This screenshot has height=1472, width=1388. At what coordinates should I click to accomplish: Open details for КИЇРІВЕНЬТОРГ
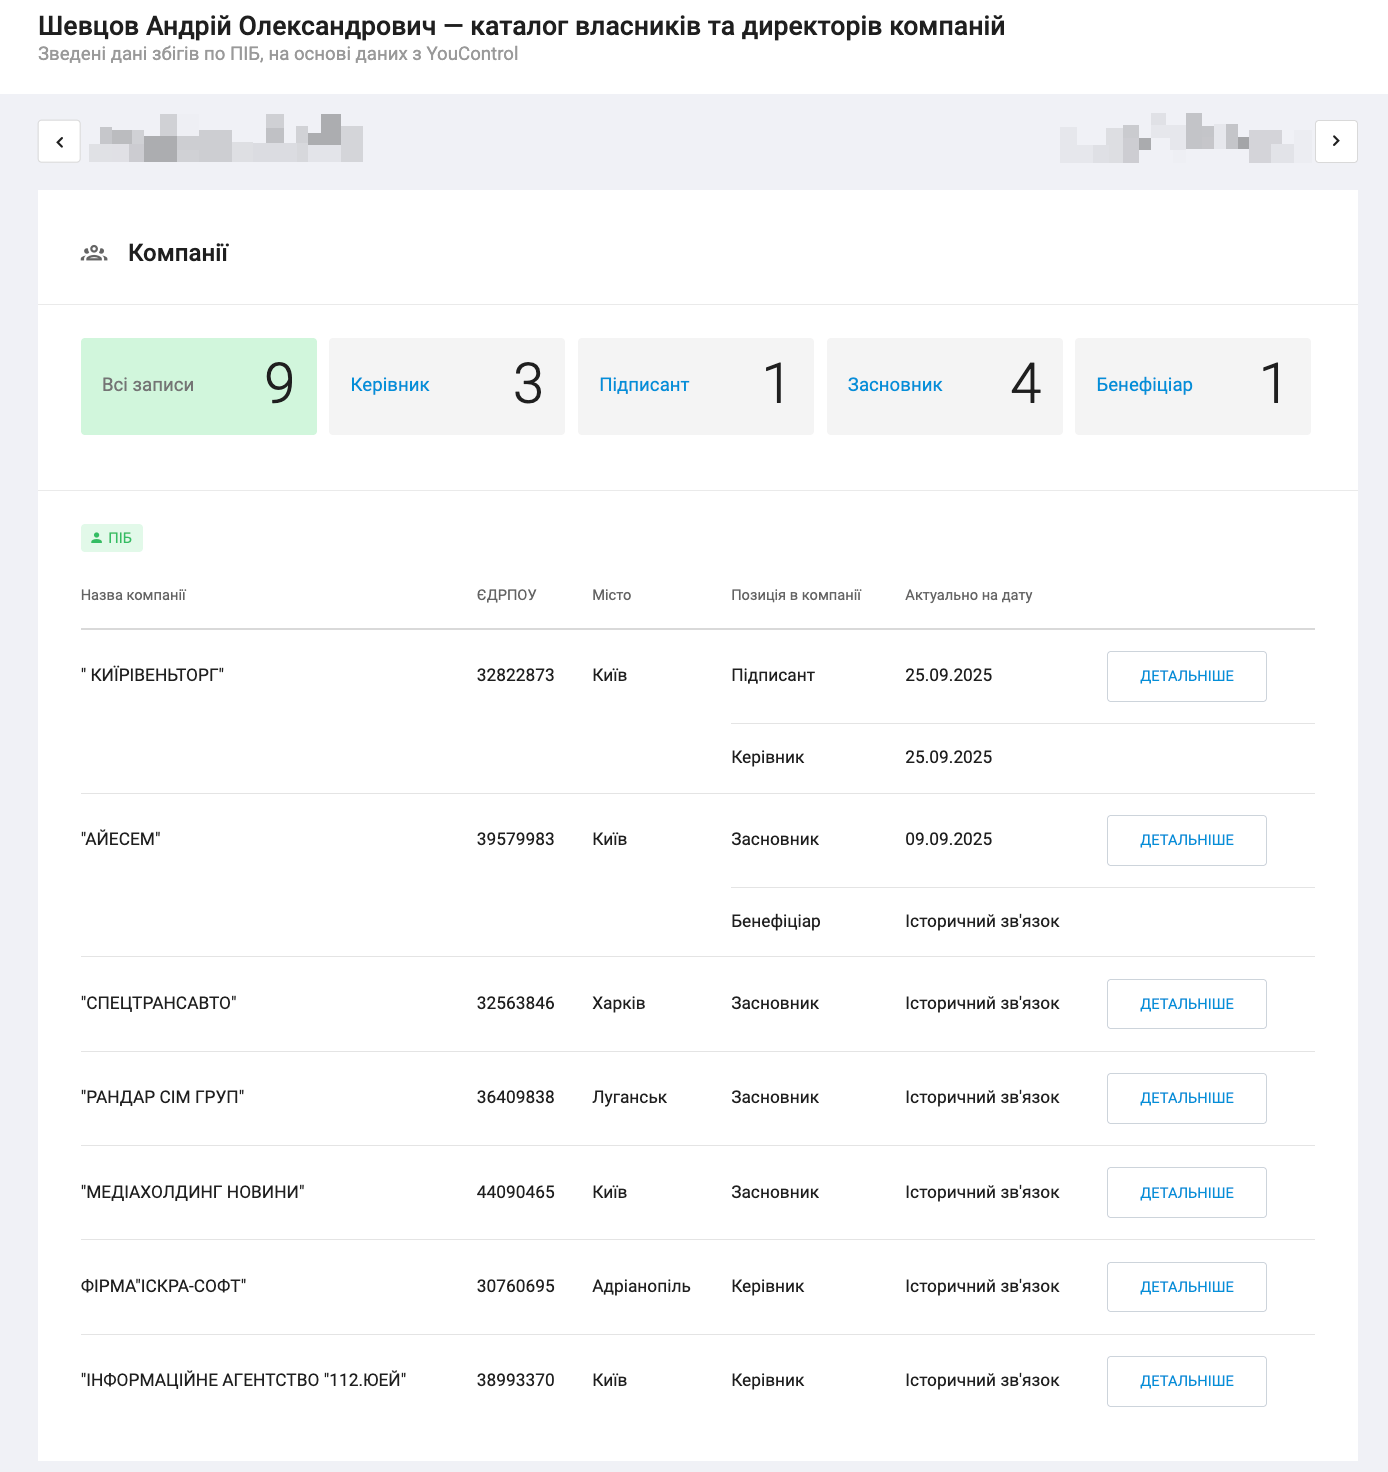(x=1186, y=676)
